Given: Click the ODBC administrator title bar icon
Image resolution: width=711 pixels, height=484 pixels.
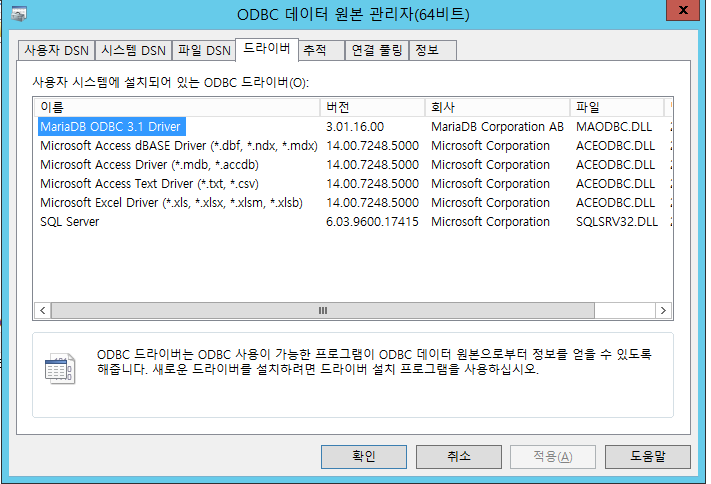Looking at the screenshot, I should coord(19,14).
